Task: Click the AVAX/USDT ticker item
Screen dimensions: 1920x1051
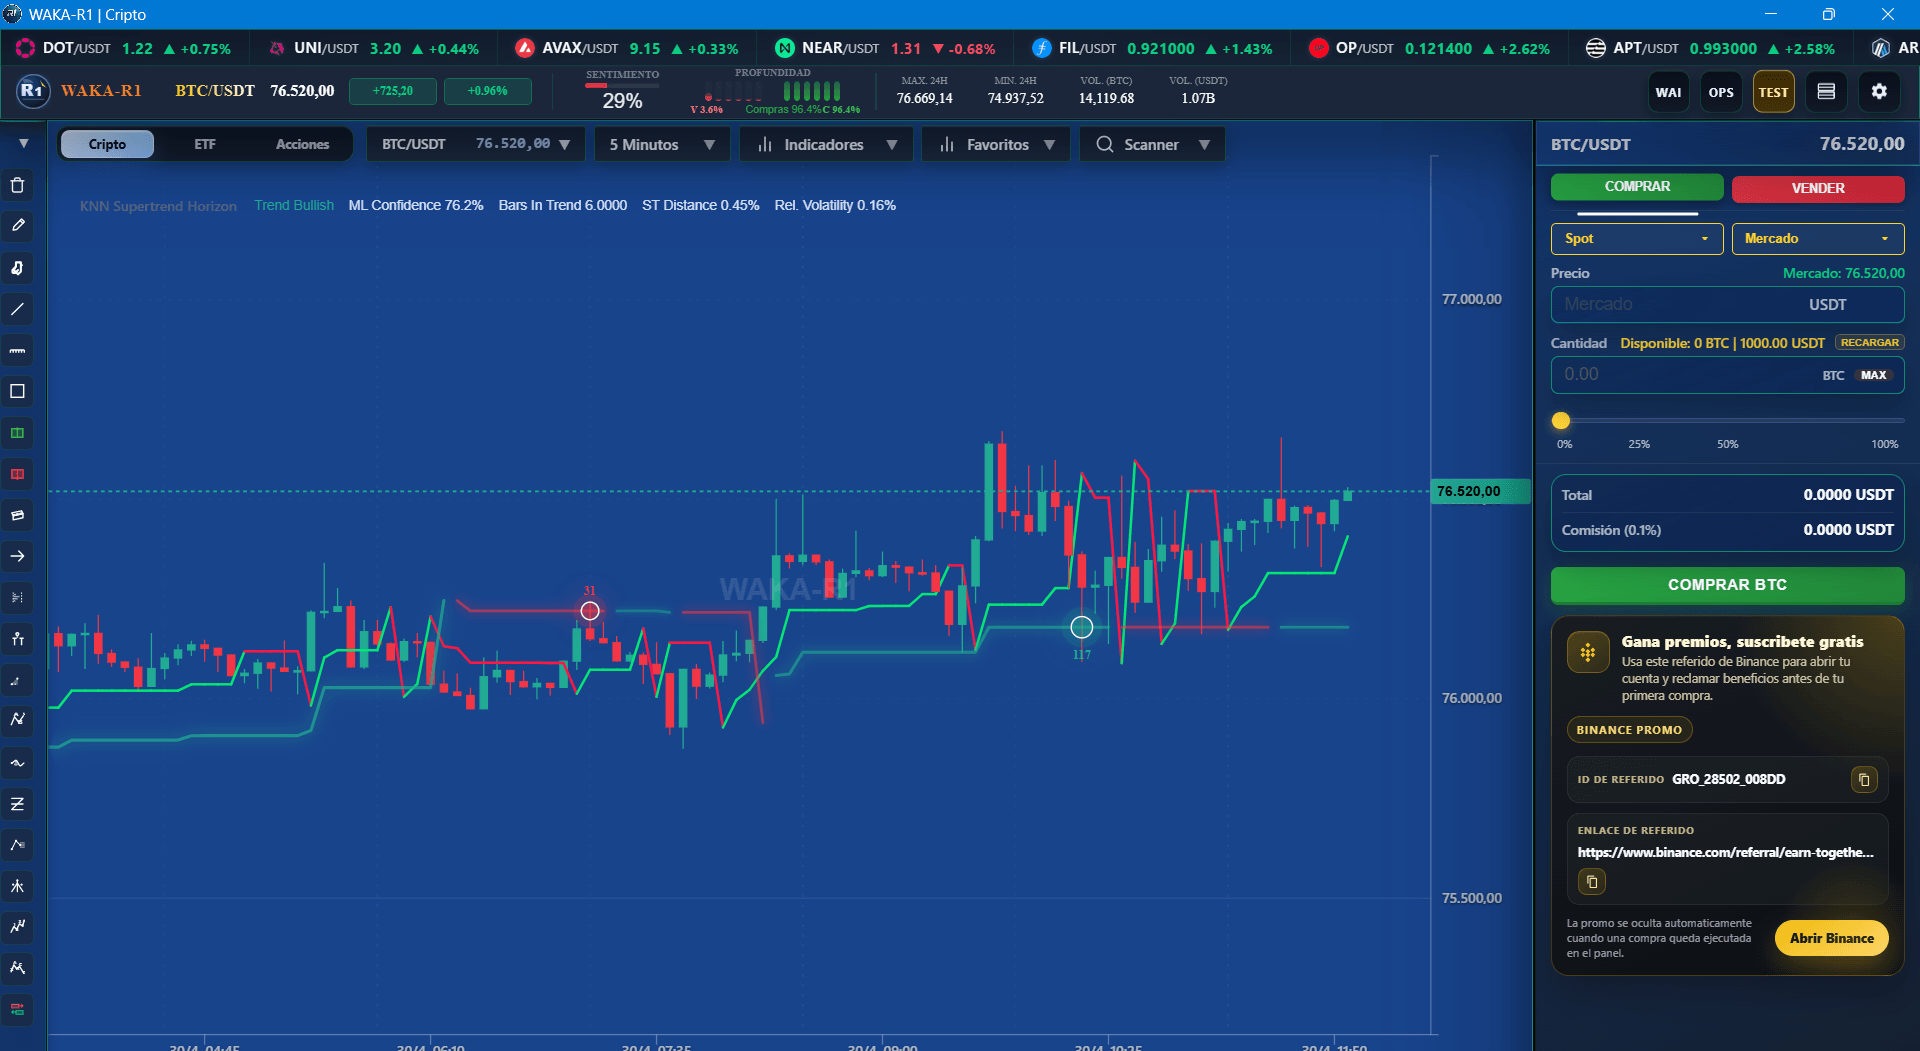Action: click(x=627, y=48)
